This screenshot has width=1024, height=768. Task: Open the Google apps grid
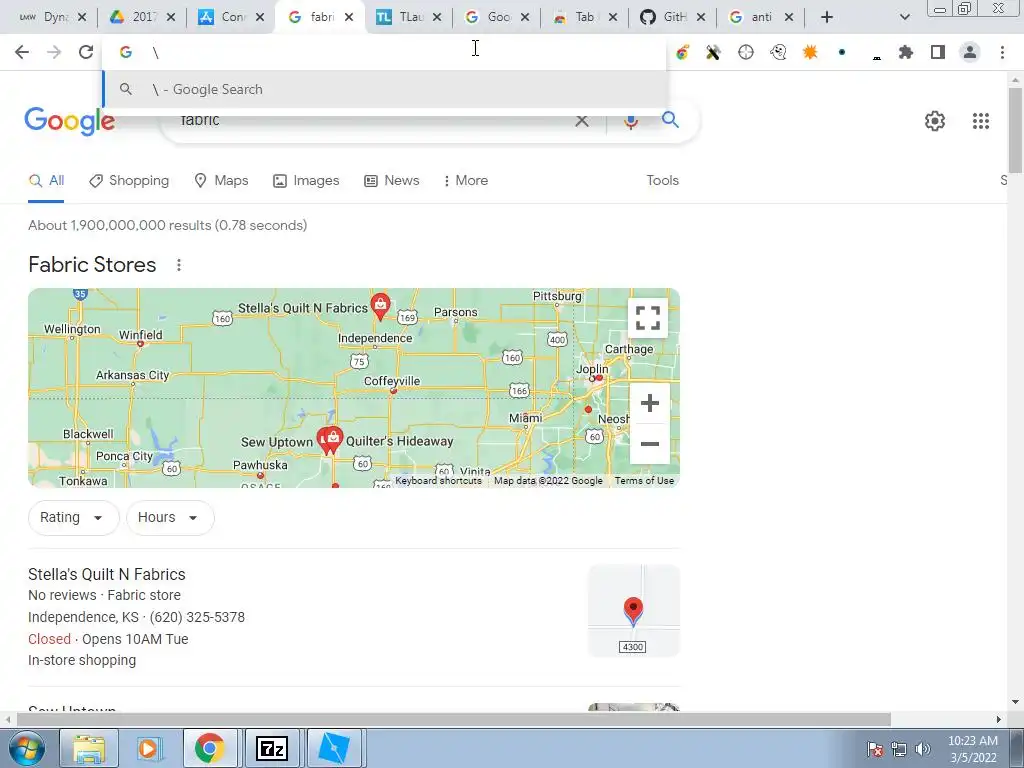pyautogui.click(x=980, y=121)
